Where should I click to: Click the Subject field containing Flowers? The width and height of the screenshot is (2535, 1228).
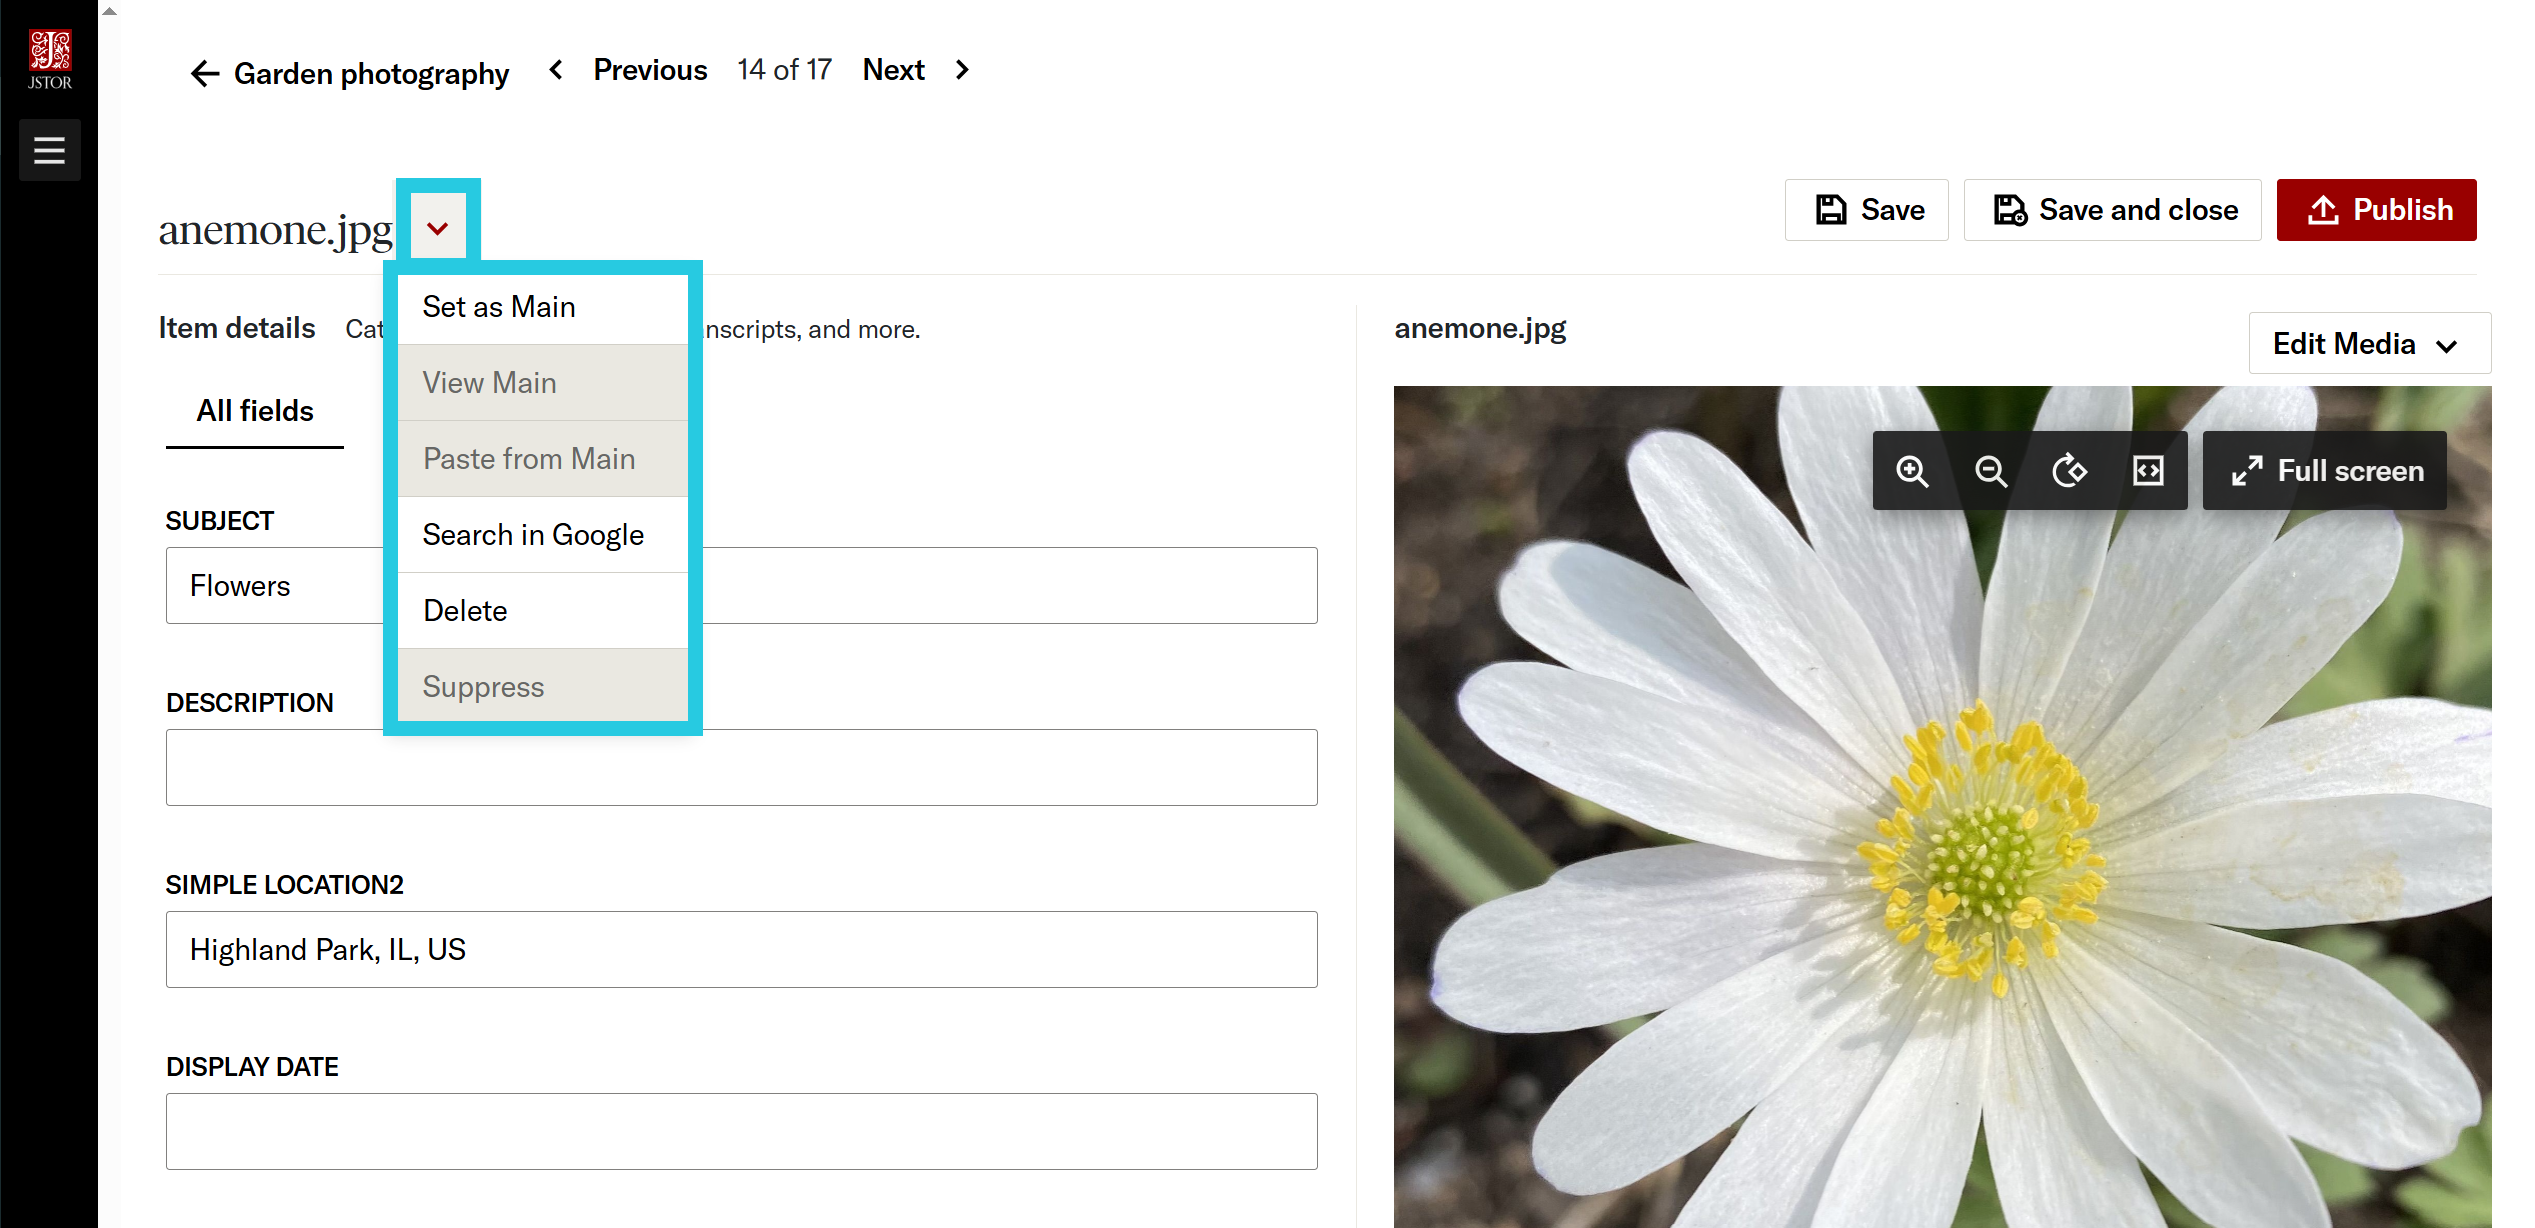[x=742, y=586]
